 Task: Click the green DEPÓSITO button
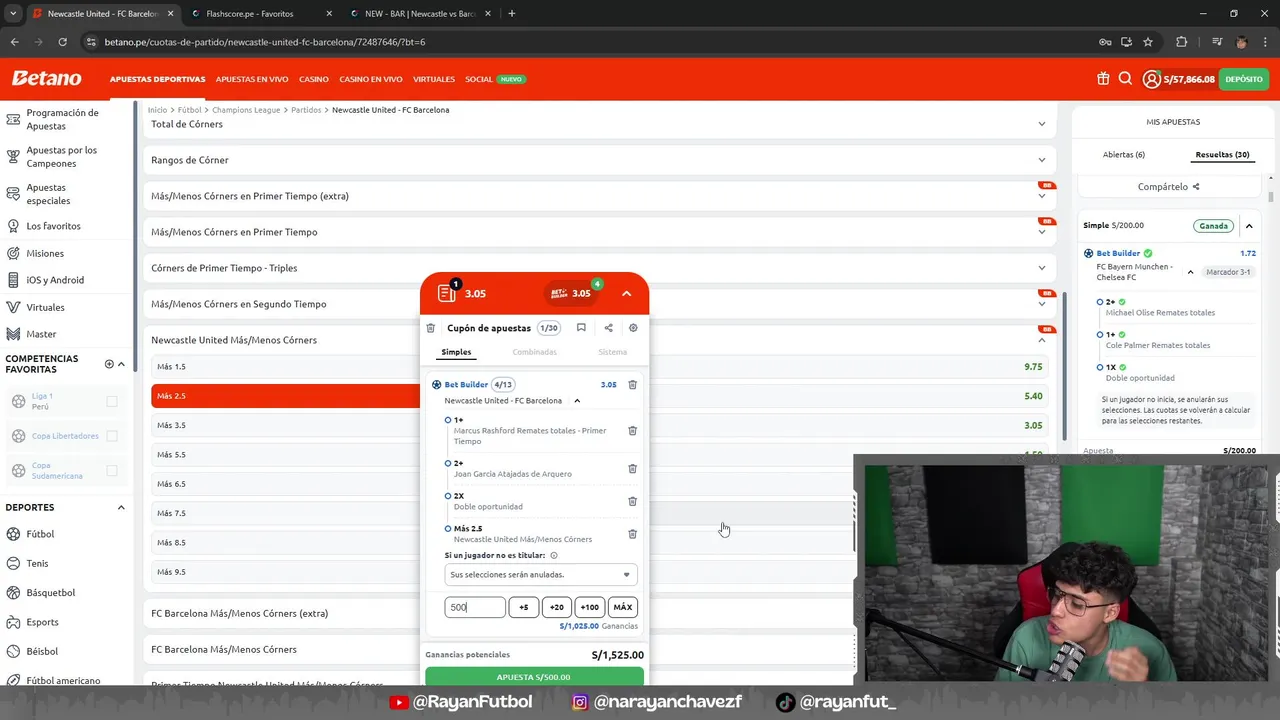coord(1244,79)
